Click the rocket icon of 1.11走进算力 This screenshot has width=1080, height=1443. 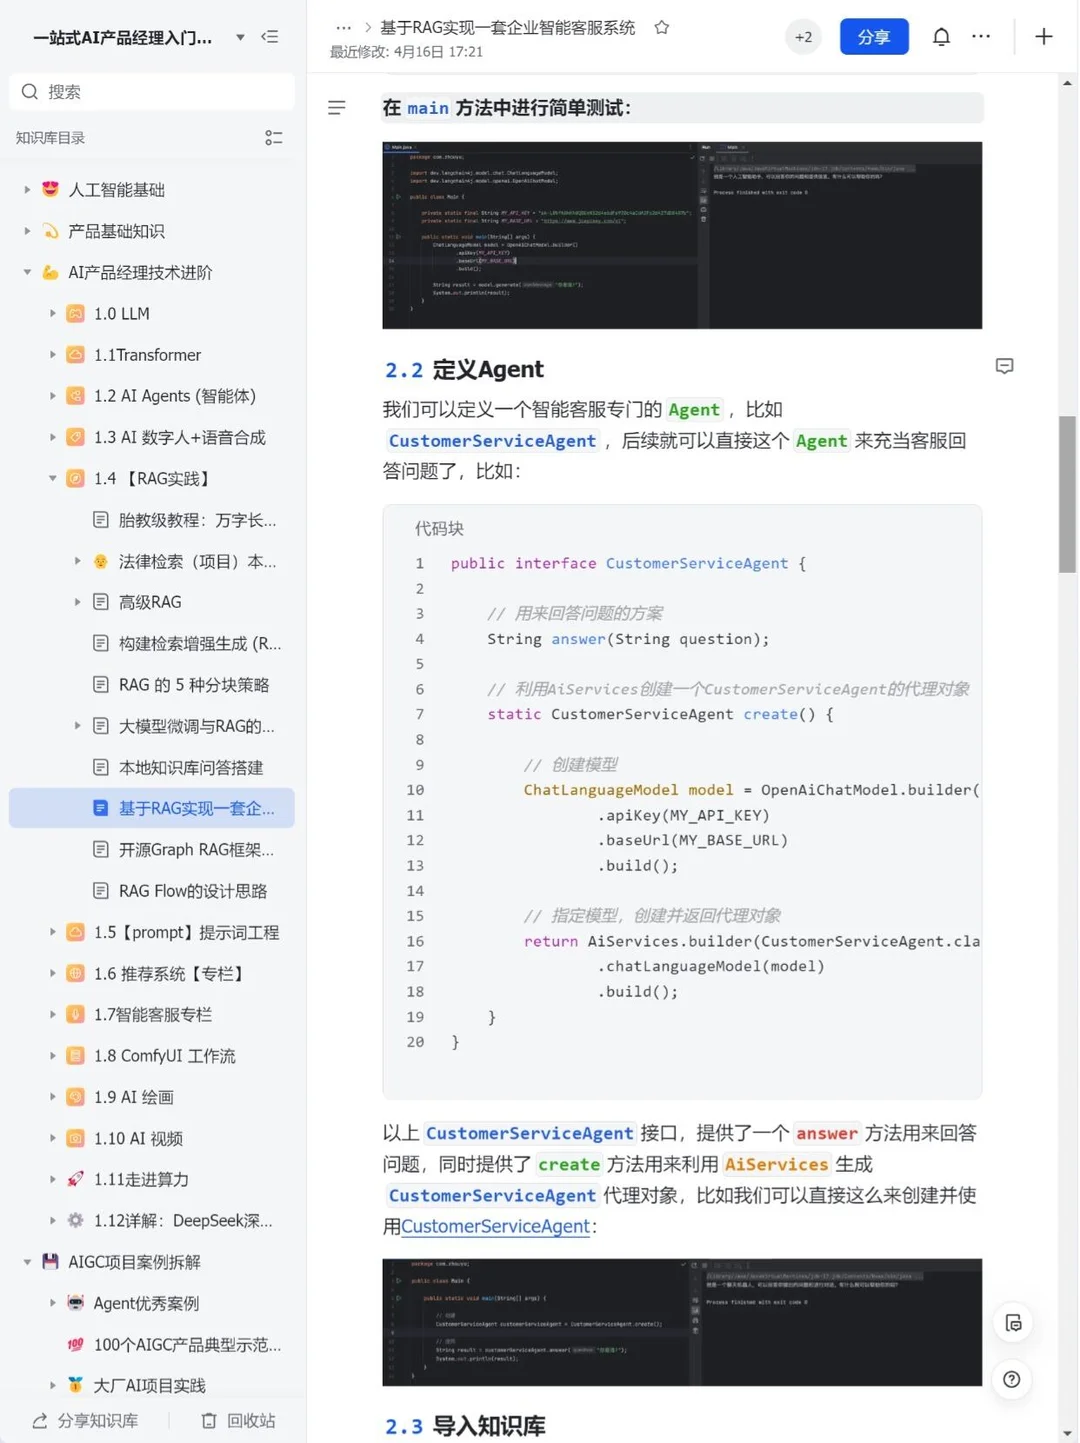click(x=75, y=1179)
